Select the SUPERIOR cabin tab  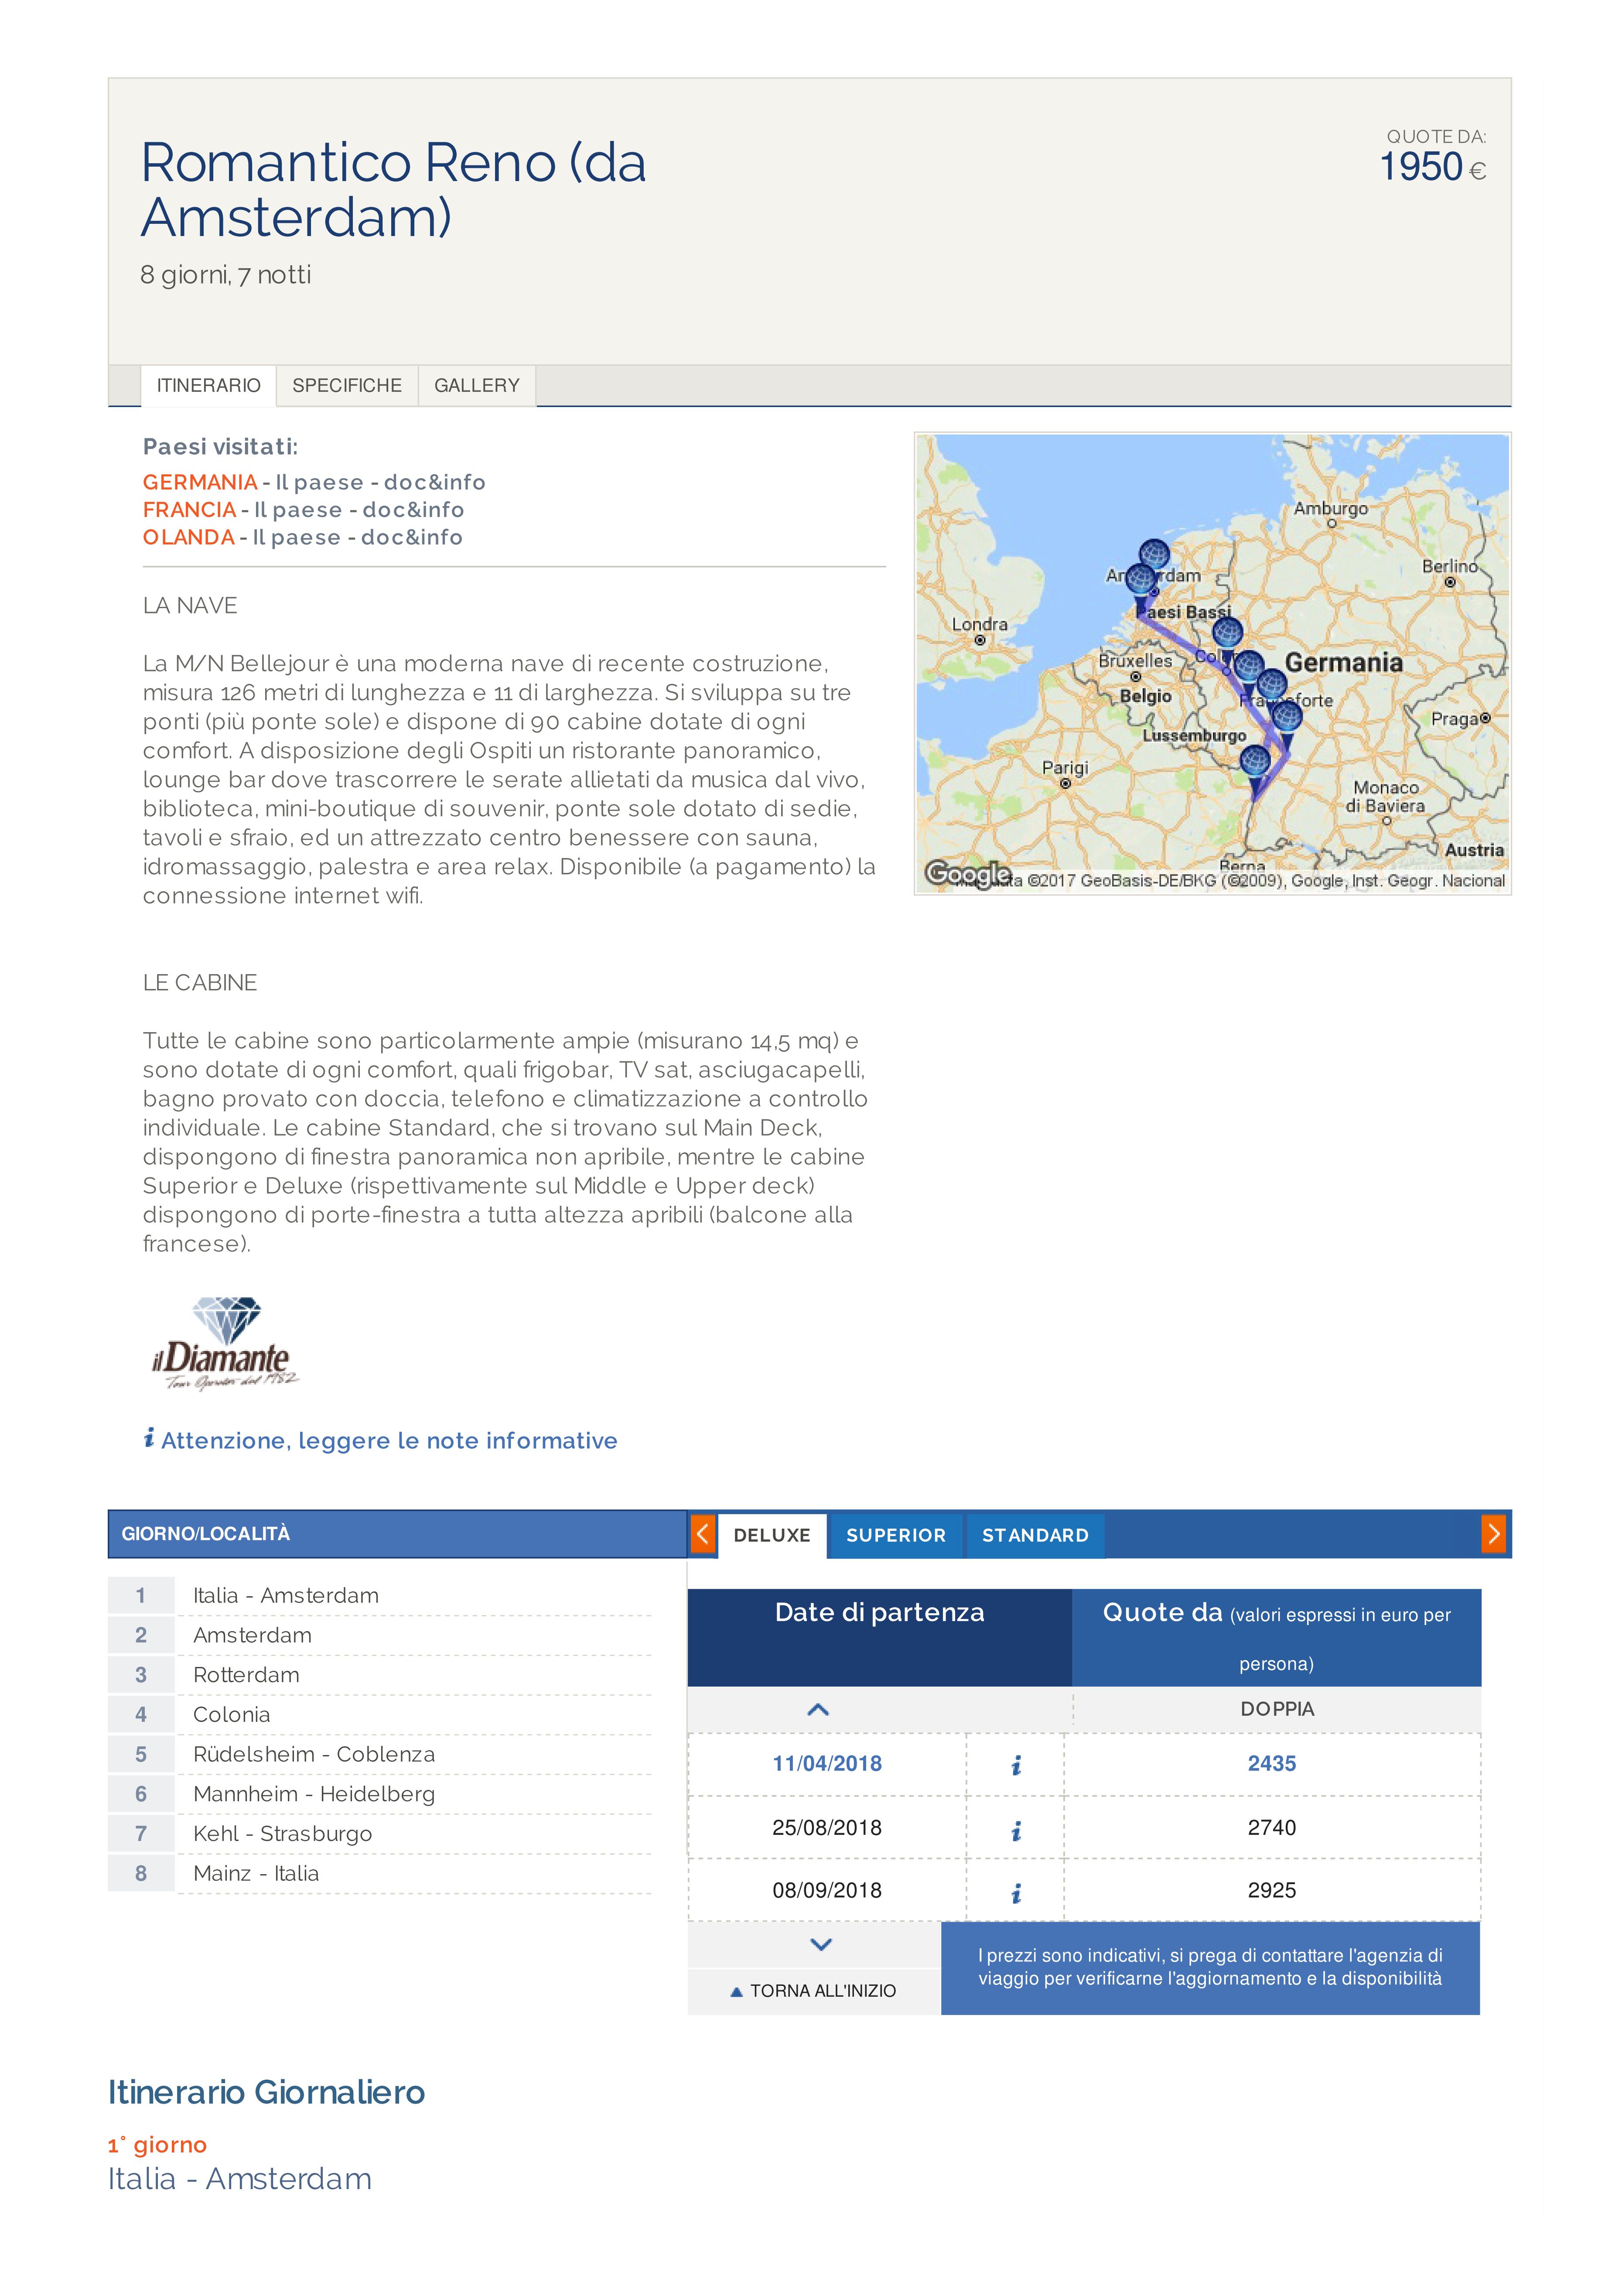(896, 1535)
